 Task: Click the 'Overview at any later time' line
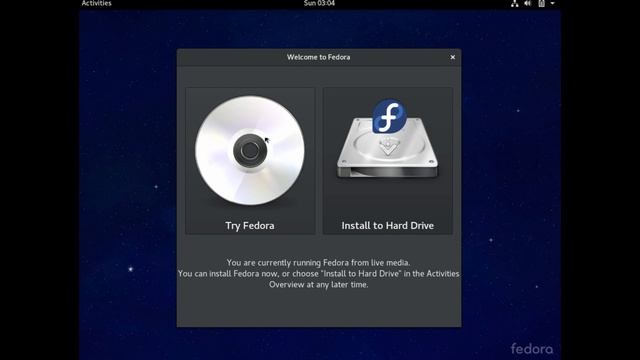(319, 284)
